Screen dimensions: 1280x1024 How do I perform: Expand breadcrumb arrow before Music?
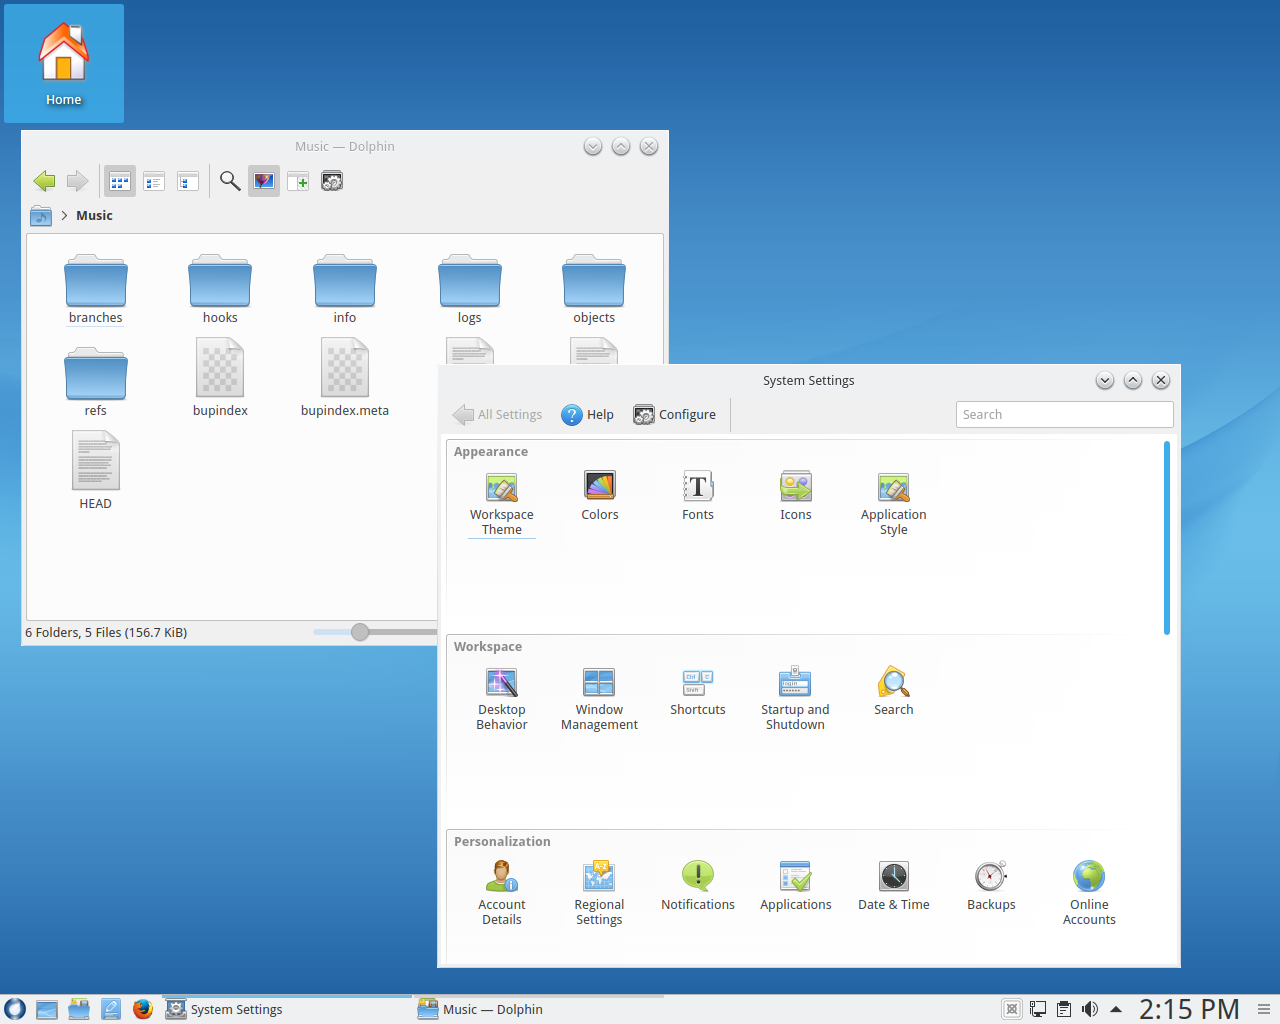pyautogui.click(x=64, y=215)
